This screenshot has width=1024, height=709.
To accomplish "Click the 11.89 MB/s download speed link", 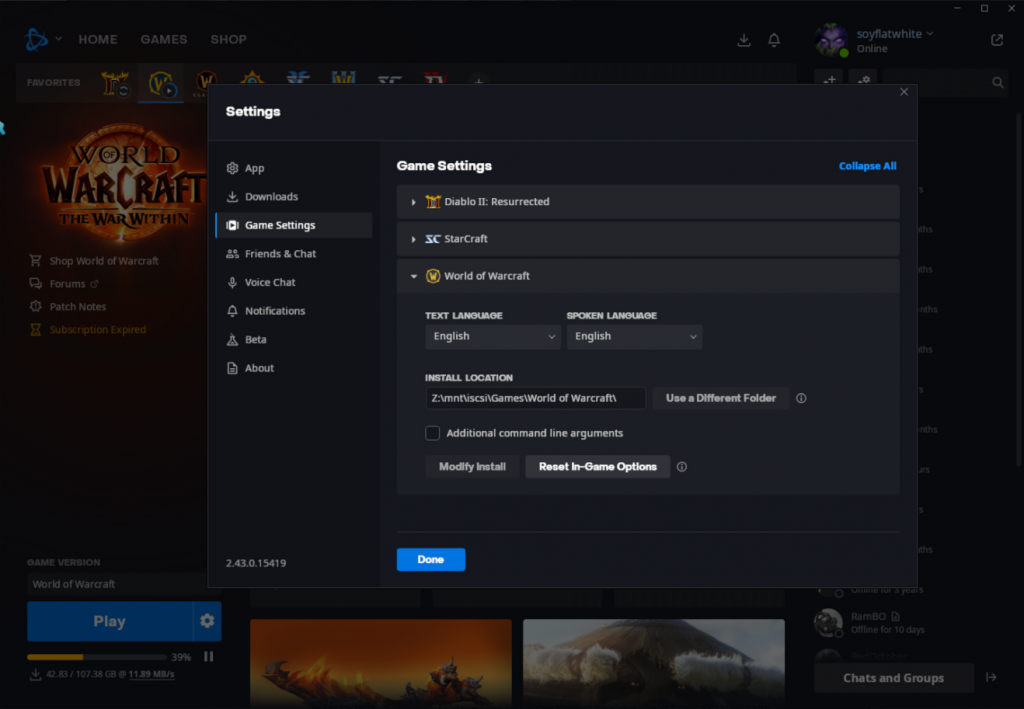I will point(152,674).
